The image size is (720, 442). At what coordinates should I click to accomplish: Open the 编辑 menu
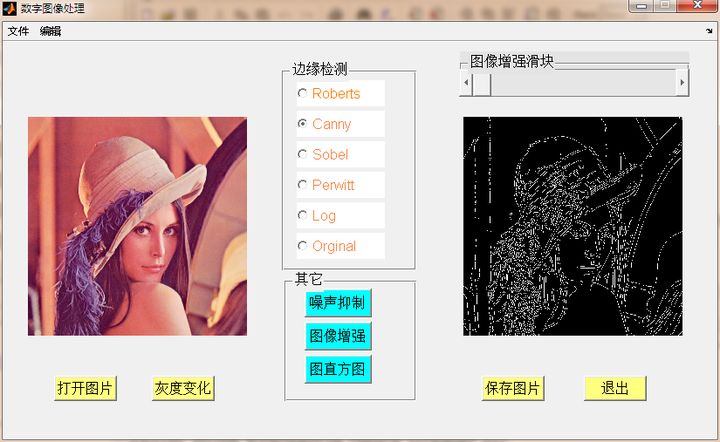(51, 31)
